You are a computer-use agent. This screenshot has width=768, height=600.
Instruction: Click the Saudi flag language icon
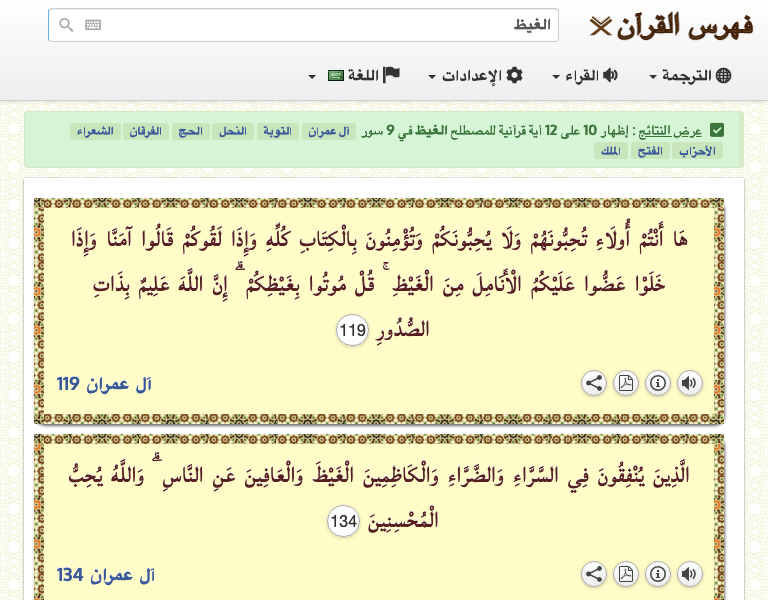point(336,75)
